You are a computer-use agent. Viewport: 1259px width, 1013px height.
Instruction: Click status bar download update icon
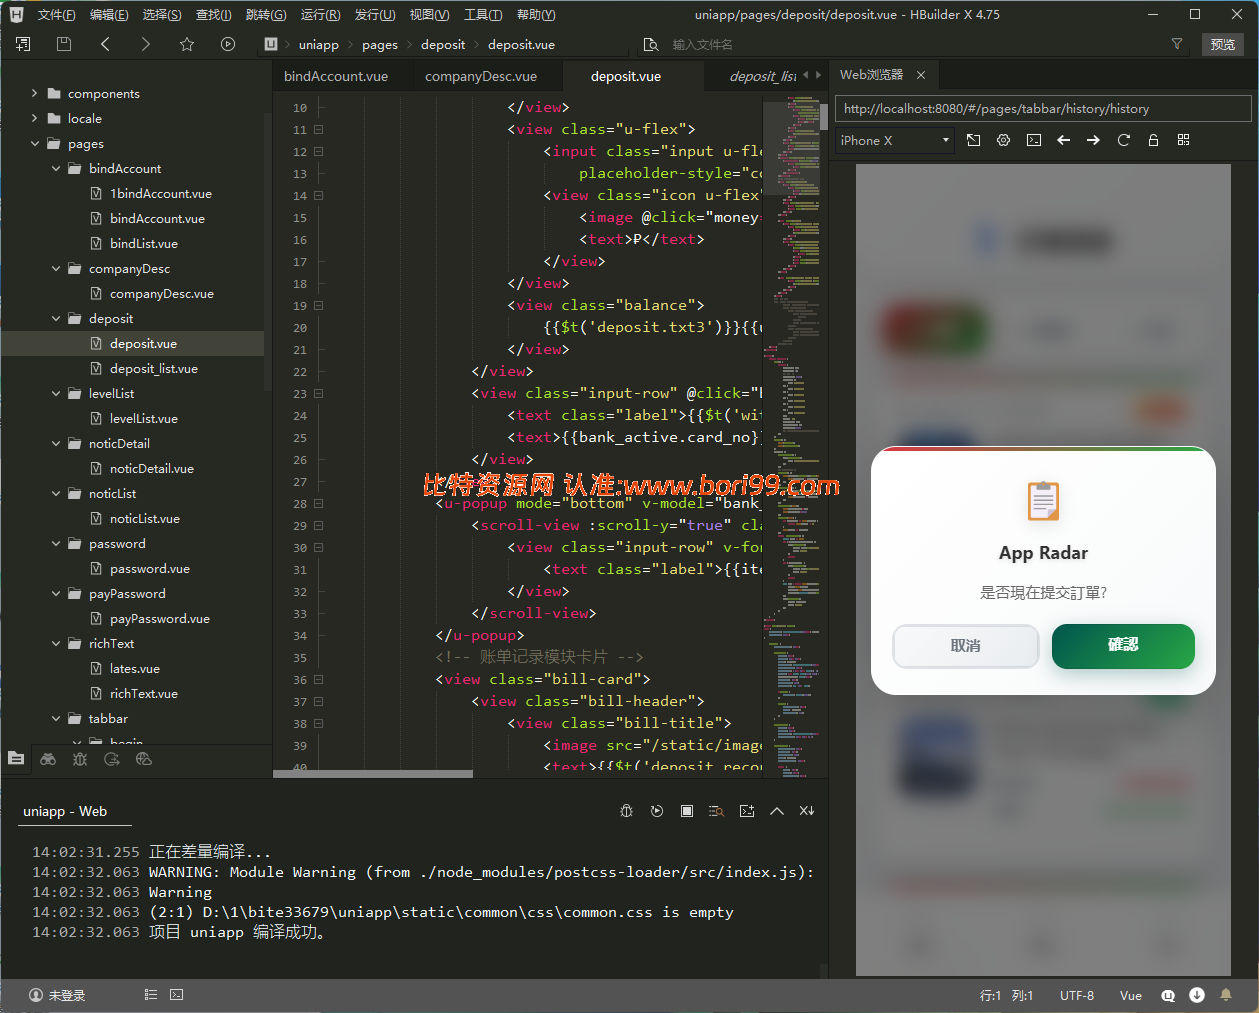tap(1197, 995)
